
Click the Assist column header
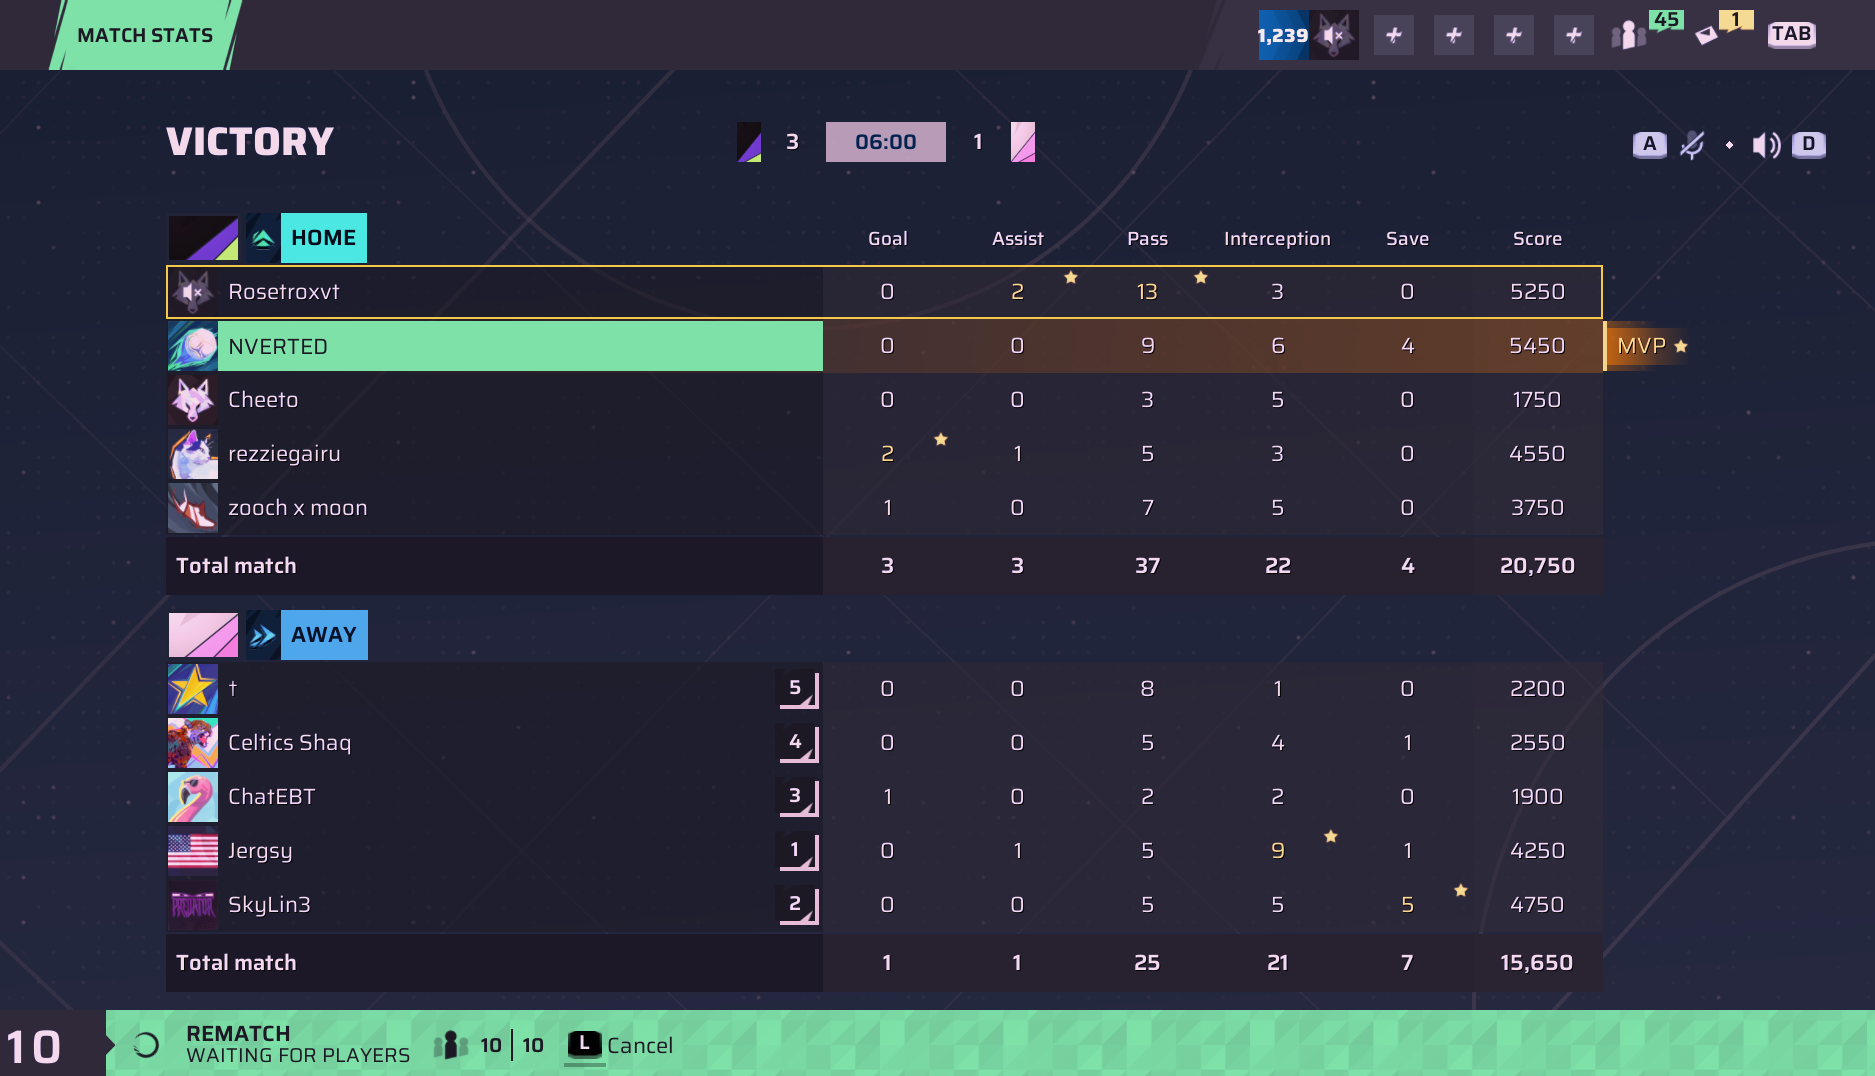[x=1017, y=239]
